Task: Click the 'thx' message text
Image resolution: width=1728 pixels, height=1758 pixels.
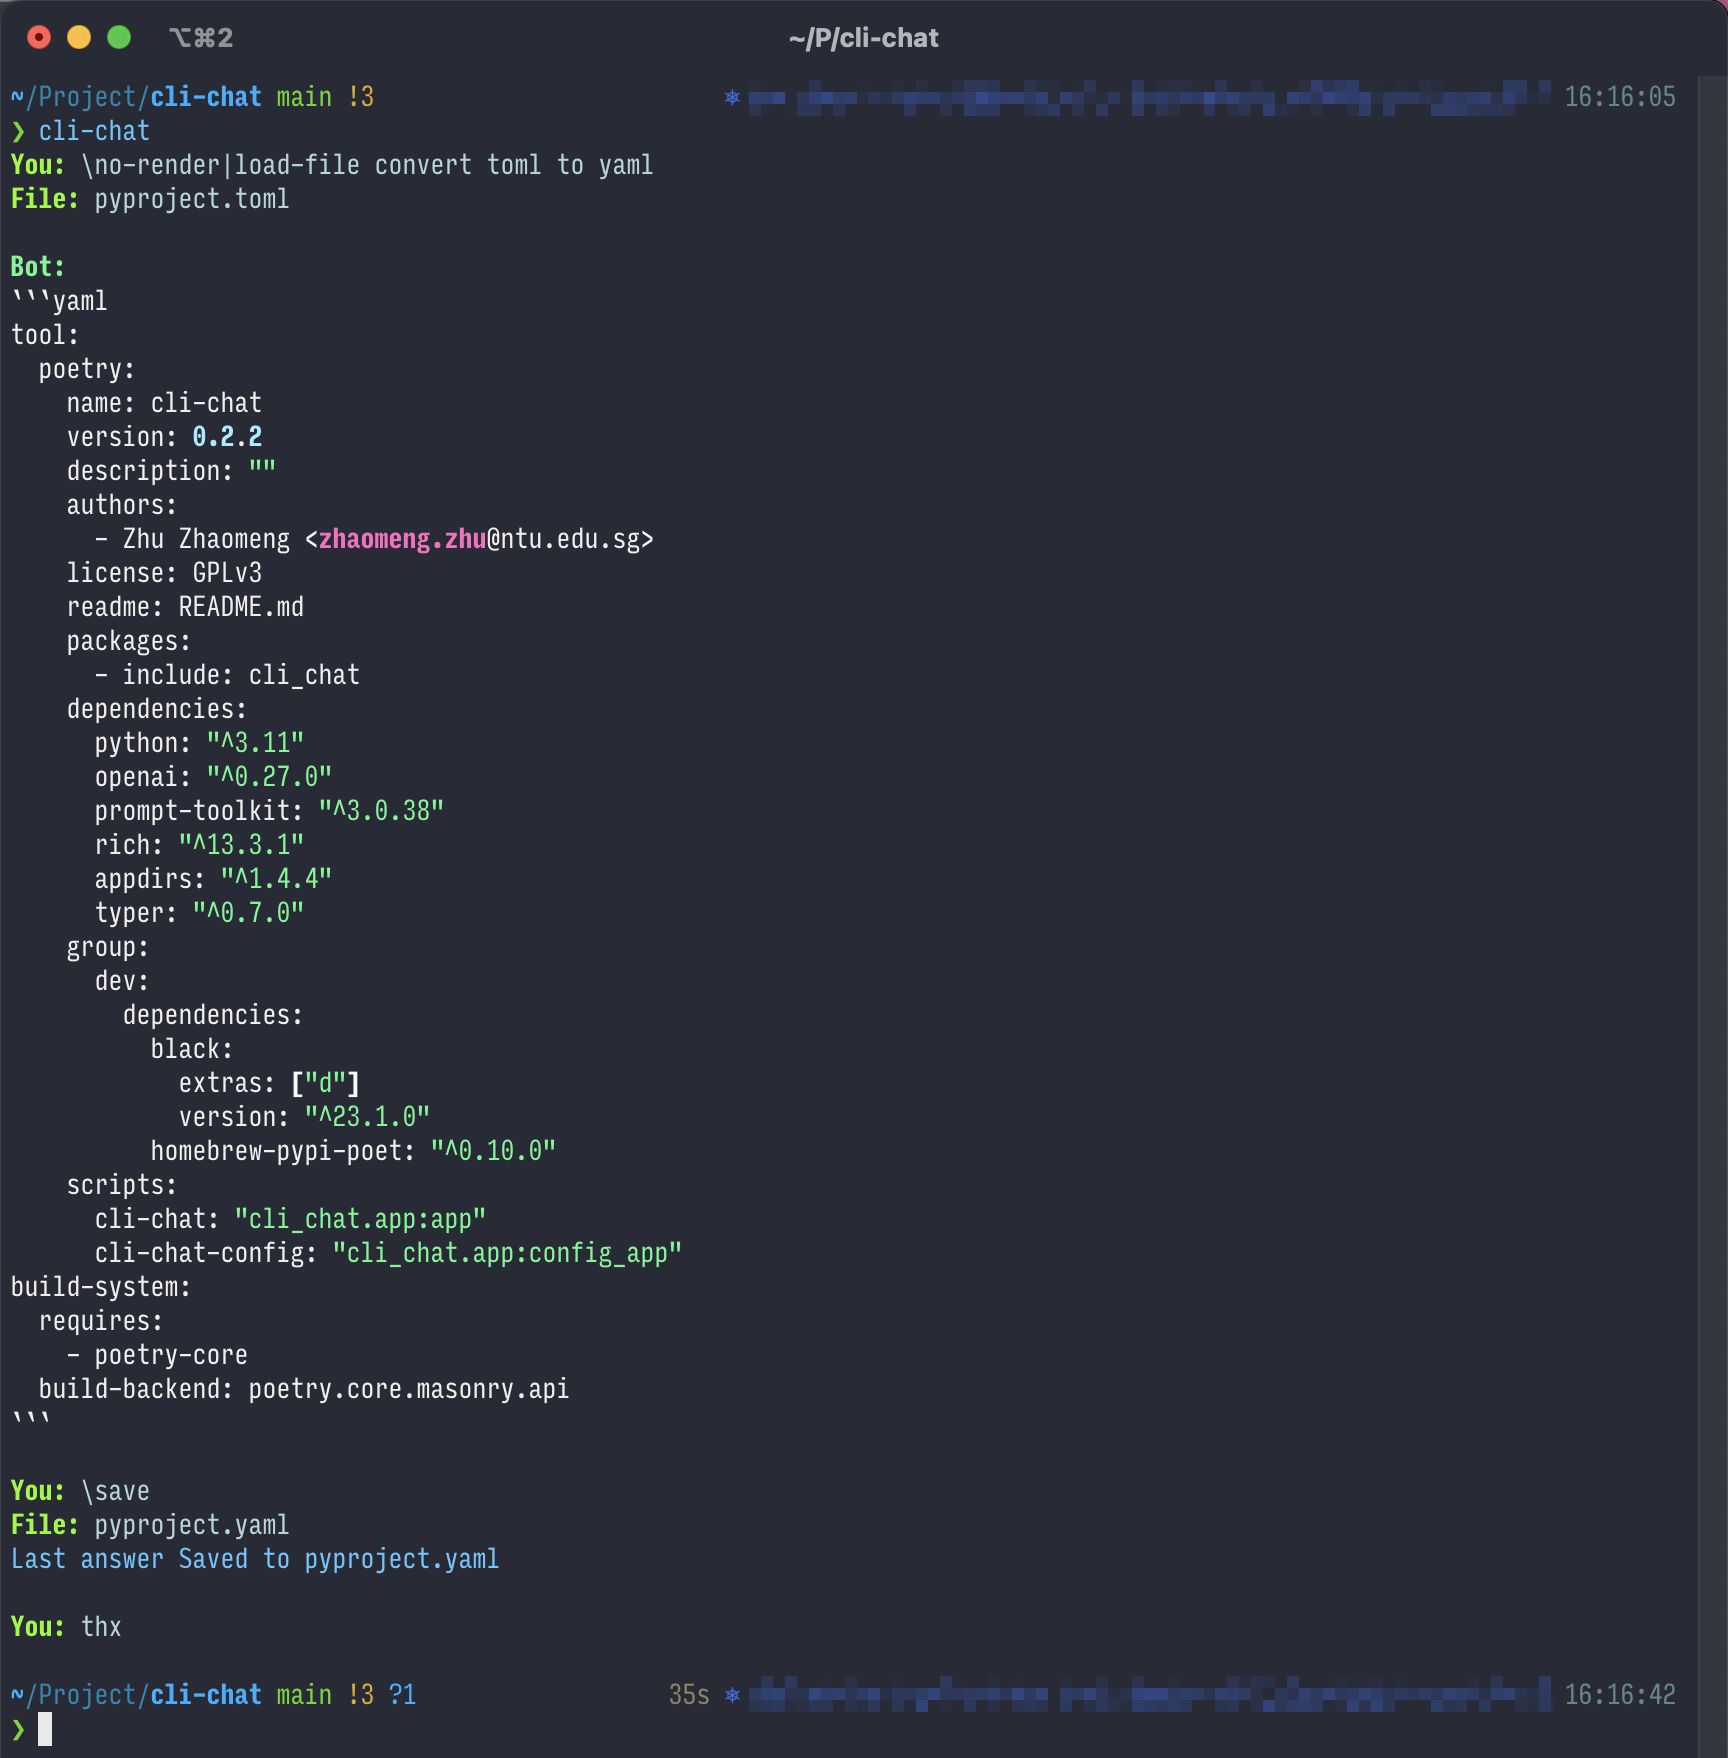Action: pos(101,1627)
